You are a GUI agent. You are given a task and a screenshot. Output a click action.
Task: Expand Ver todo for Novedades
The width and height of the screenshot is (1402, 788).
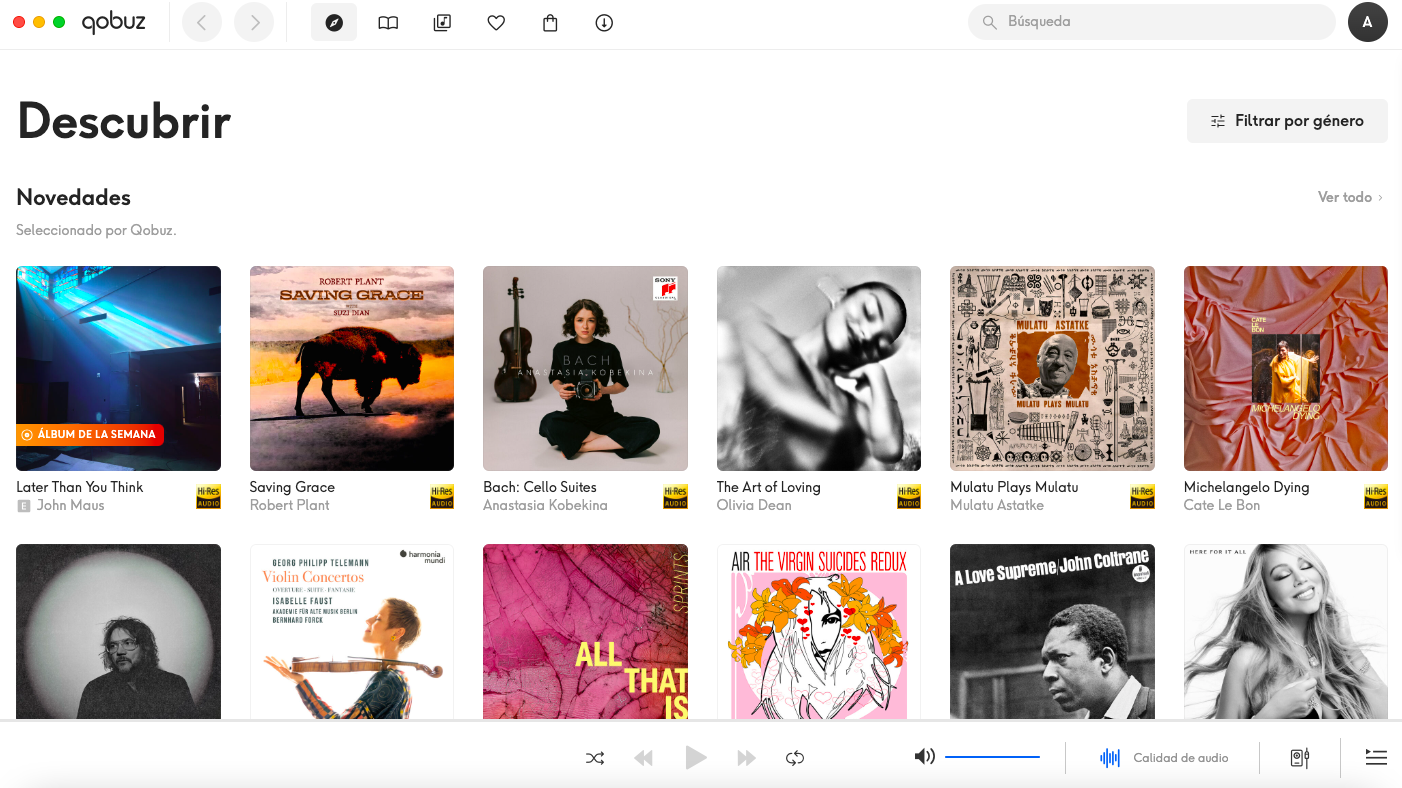(1349, 197)
